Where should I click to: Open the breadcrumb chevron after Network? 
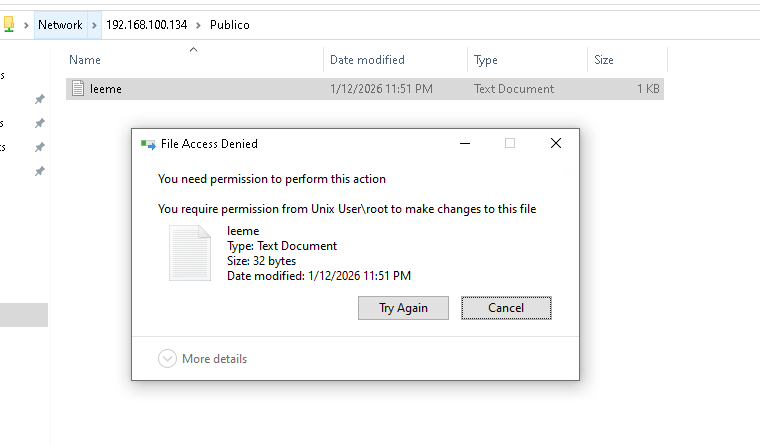tap(94, 24)
